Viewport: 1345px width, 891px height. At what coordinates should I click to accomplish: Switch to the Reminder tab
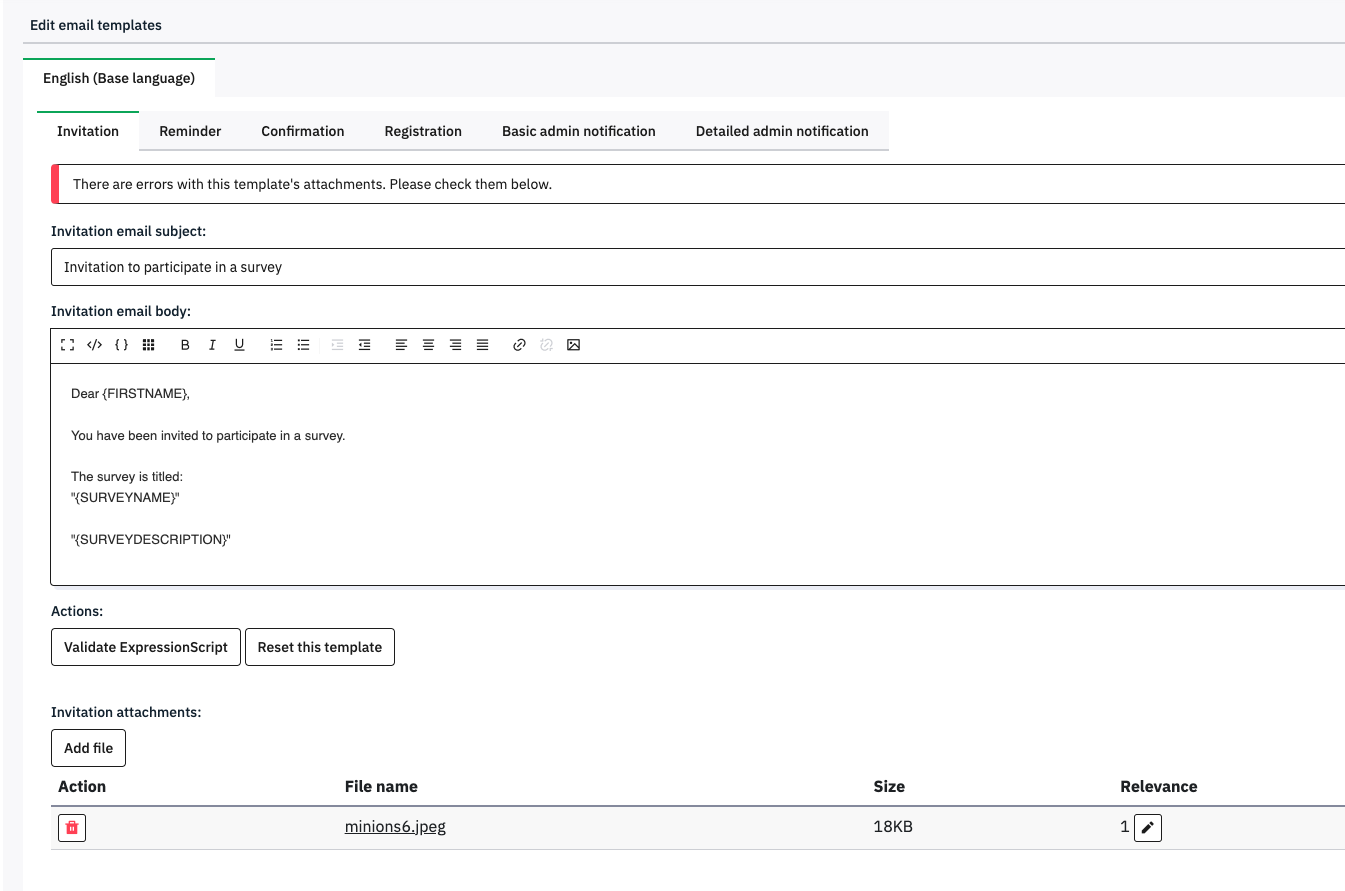[x=190, y=131]
